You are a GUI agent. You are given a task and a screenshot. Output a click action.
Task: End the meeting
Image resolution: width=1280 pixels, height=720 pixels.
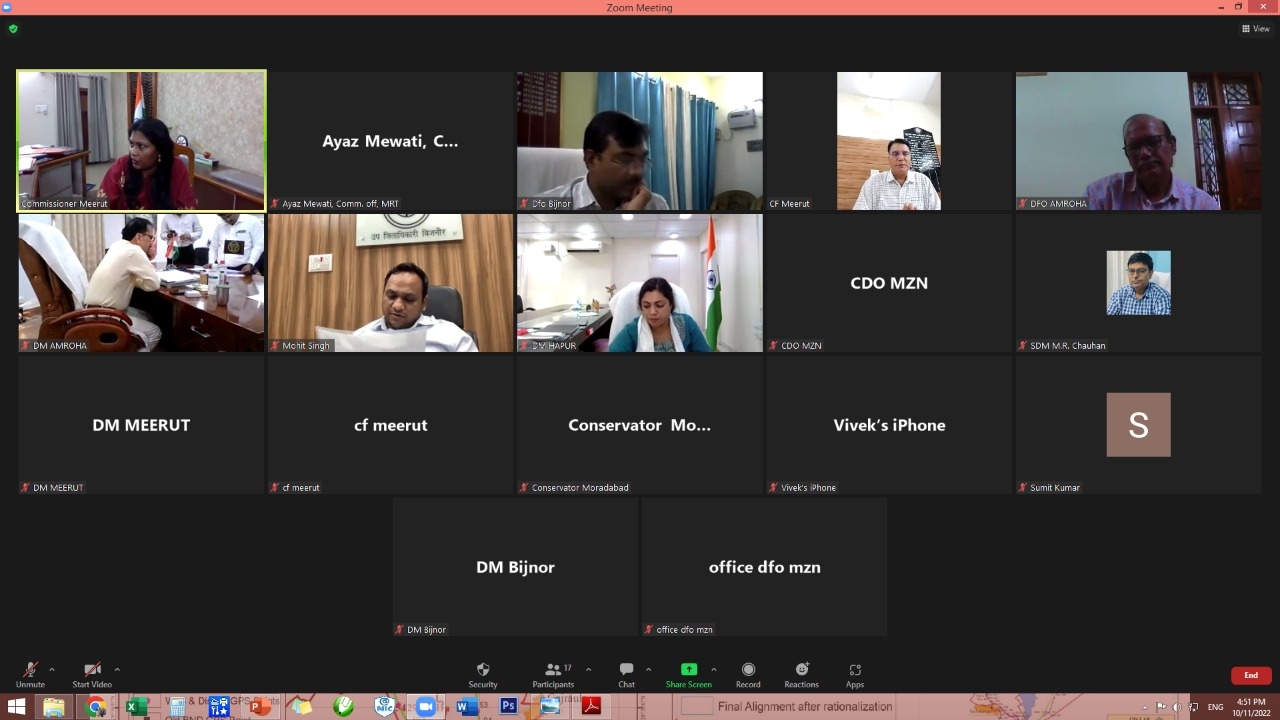click(x=1250, y=675)
